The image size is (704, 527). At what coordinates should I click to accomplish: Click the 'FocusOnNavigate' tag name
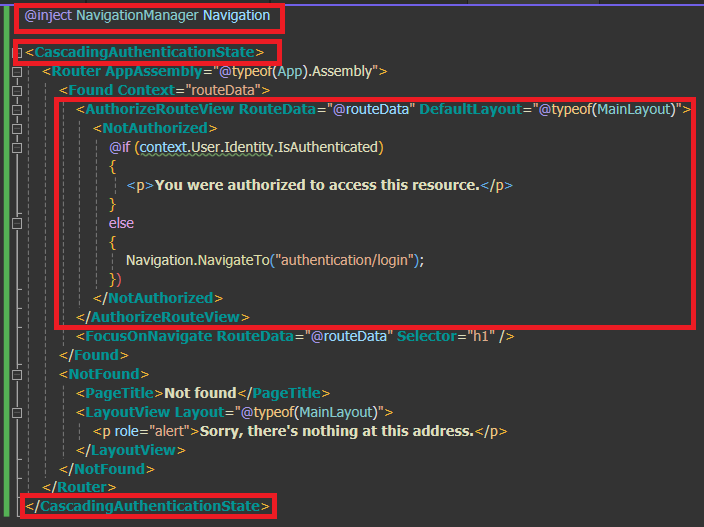click(x=149, y=336)
